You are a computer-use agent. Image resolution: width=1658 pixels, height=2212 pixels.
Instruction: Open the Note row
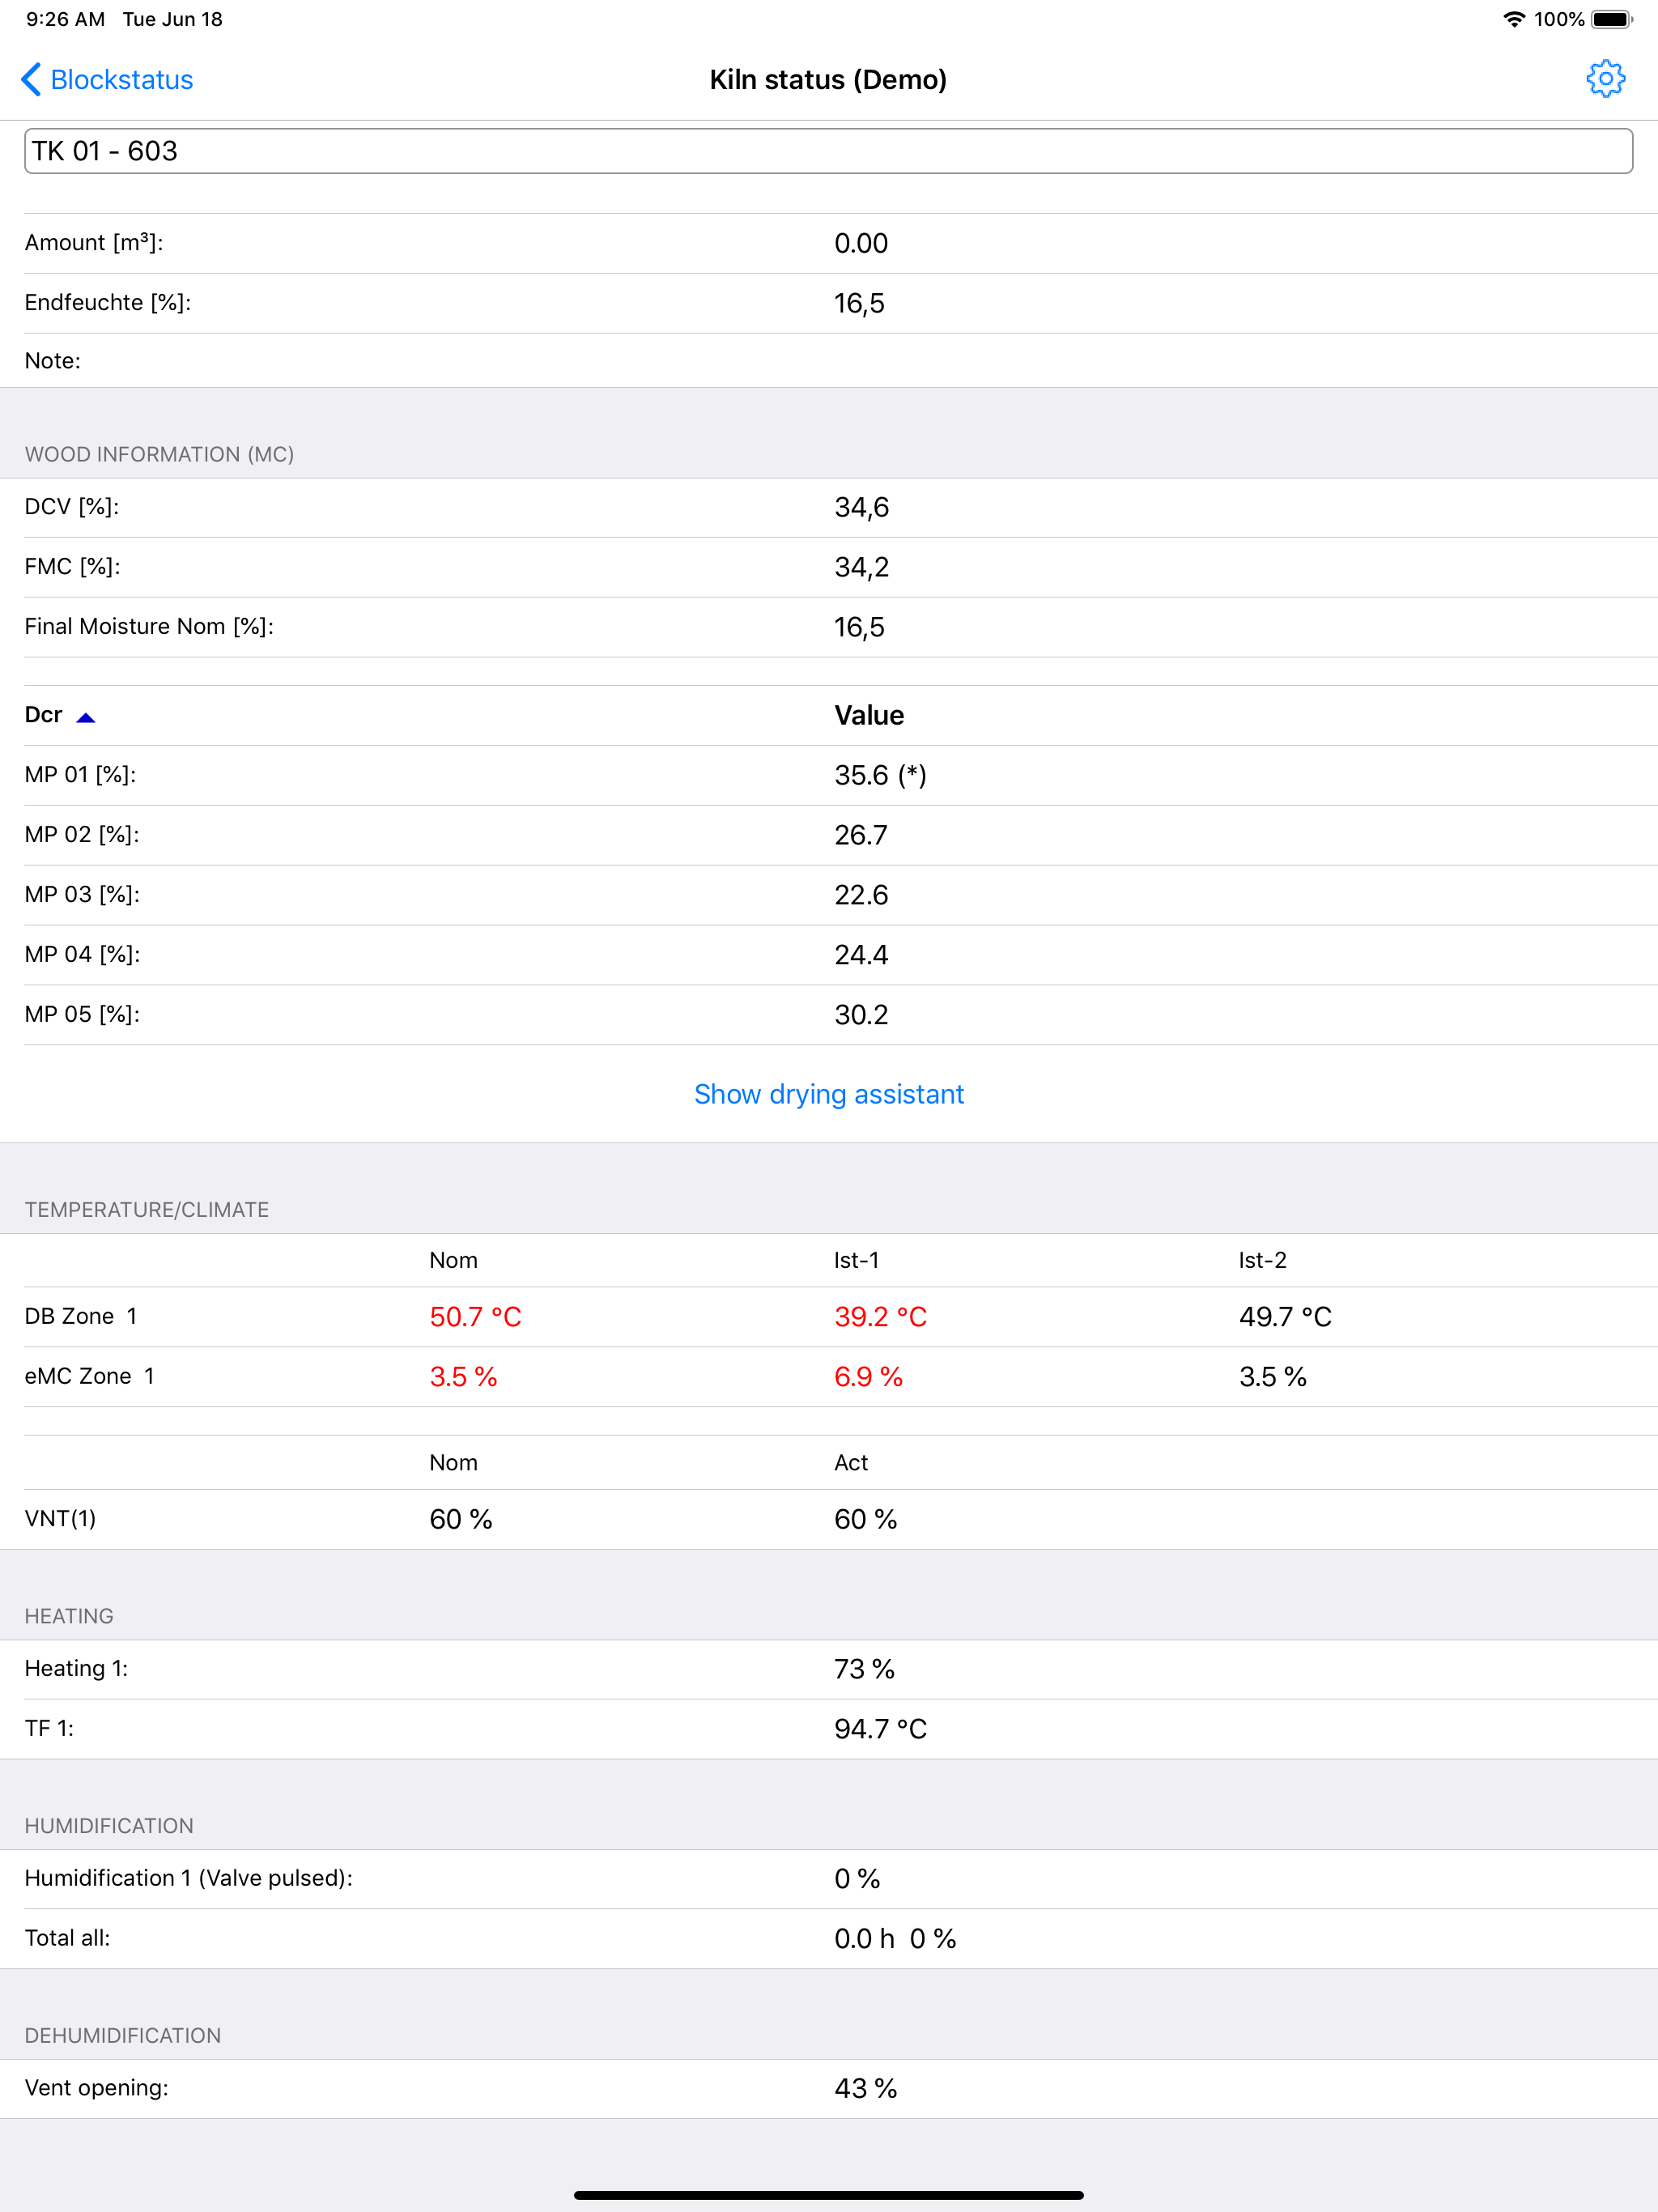[x=829, y=361]
